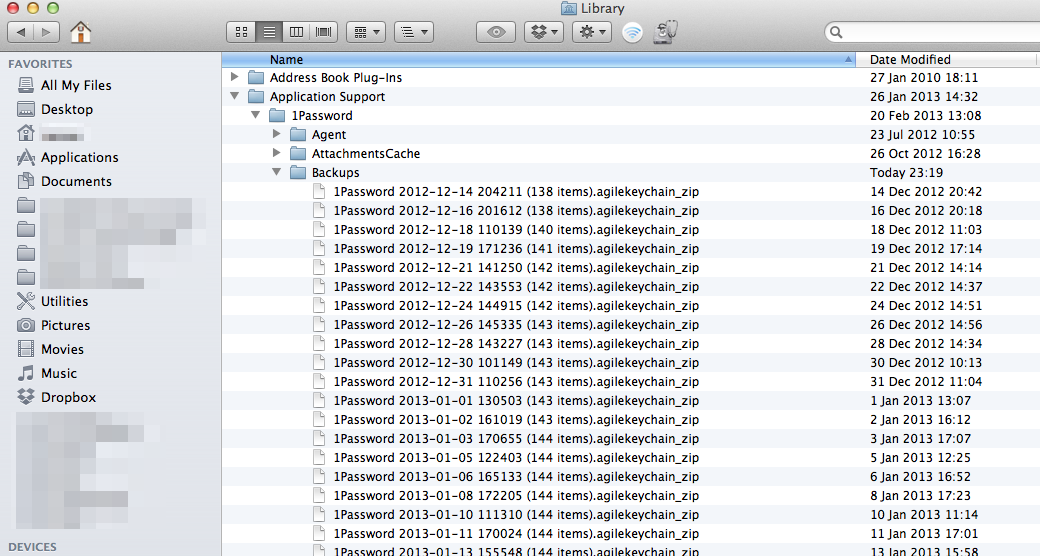Expand the AttachmentsCache folder
This screenshot has height=556, width=1040.
[277, 153]
